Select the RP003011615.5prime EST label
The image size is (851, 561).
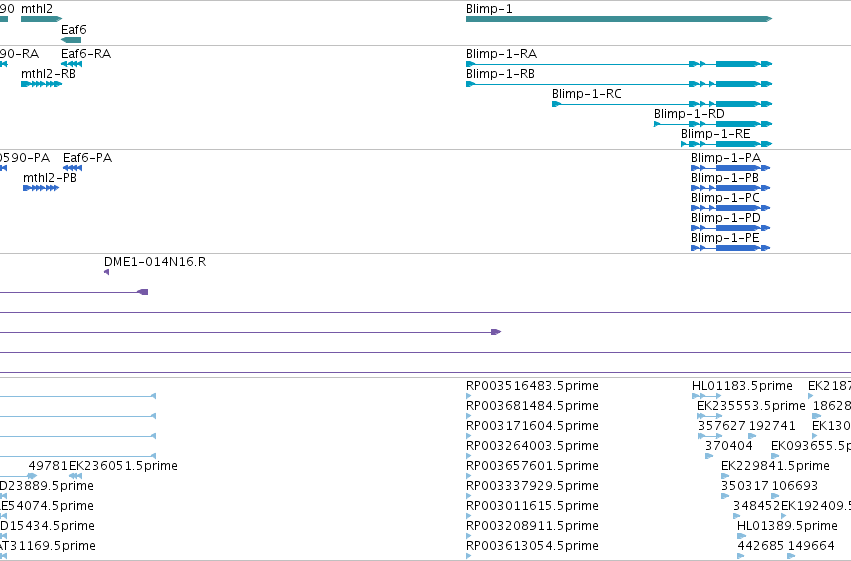(532, 506)
